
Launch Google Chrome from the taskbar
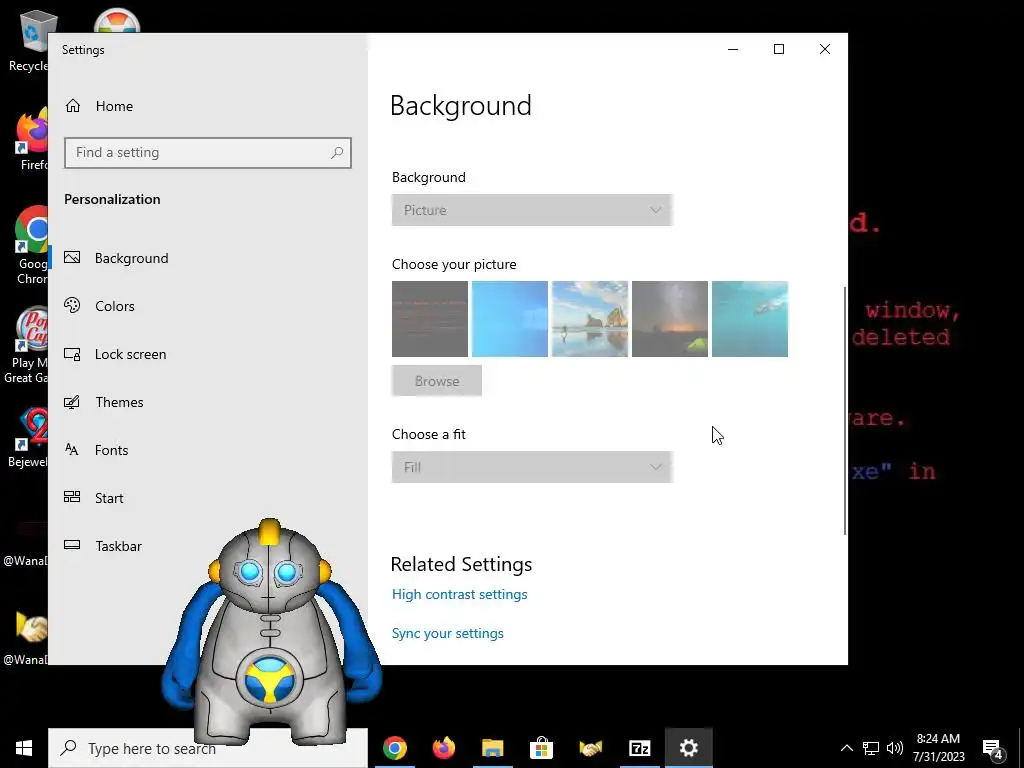[x=395, y=748]
